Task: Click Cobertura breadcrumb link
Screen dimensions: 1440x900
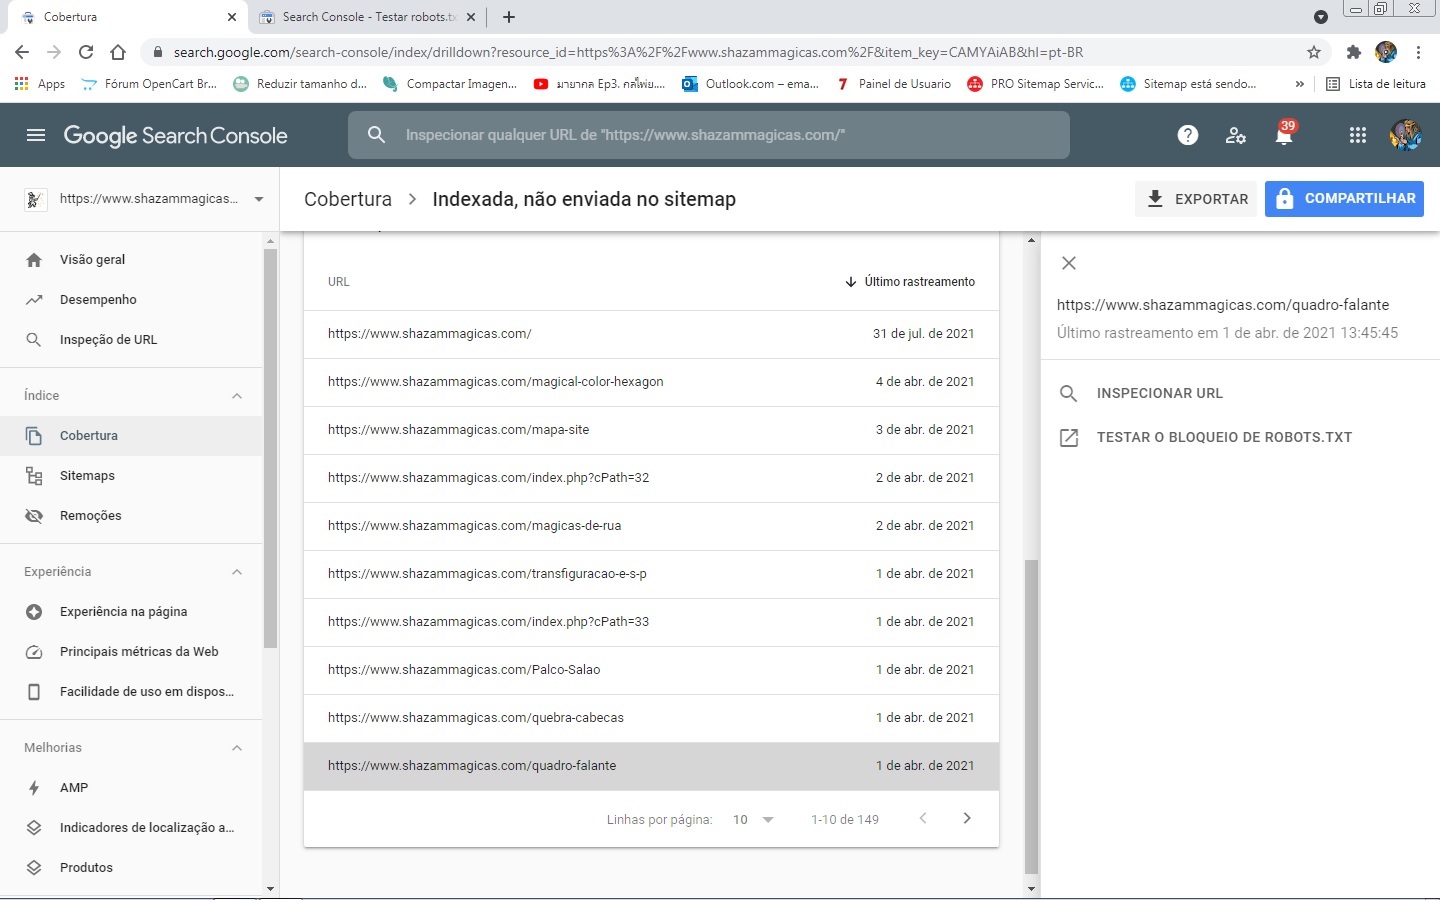Action: [x=348, y=199]
